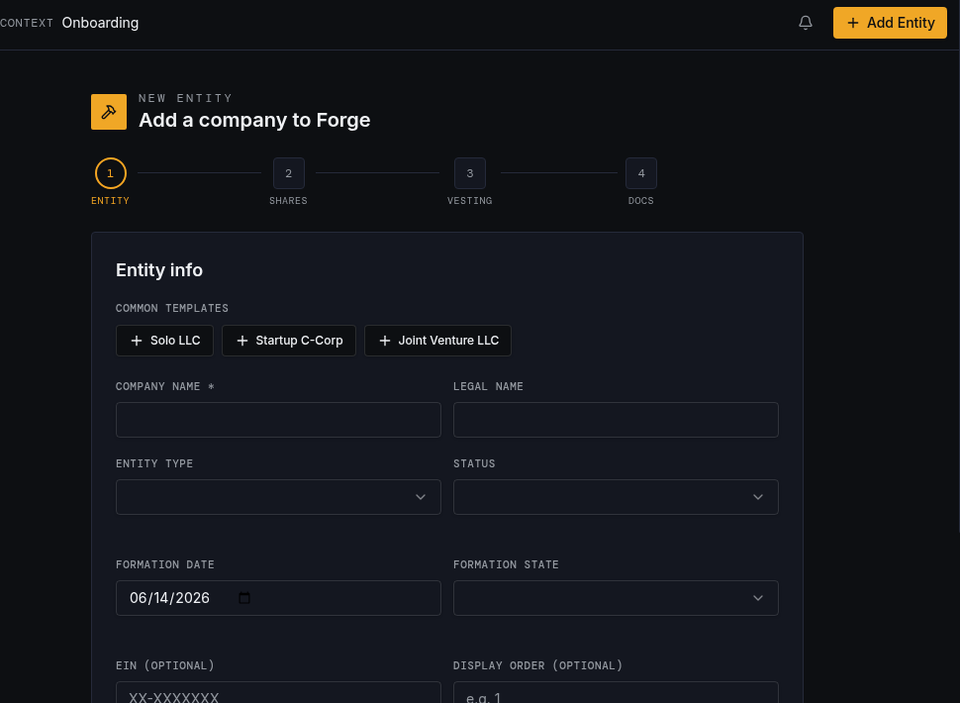The image size is (960, 703).
Task: Click the Common Templates label
Action: click(172, 308)
